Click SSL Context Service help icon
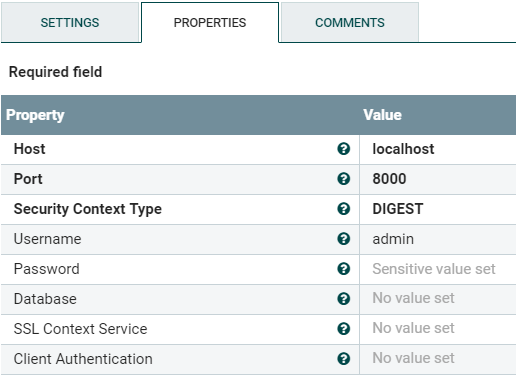Screen dimensions: 516x377 click(x=343, y=329)
